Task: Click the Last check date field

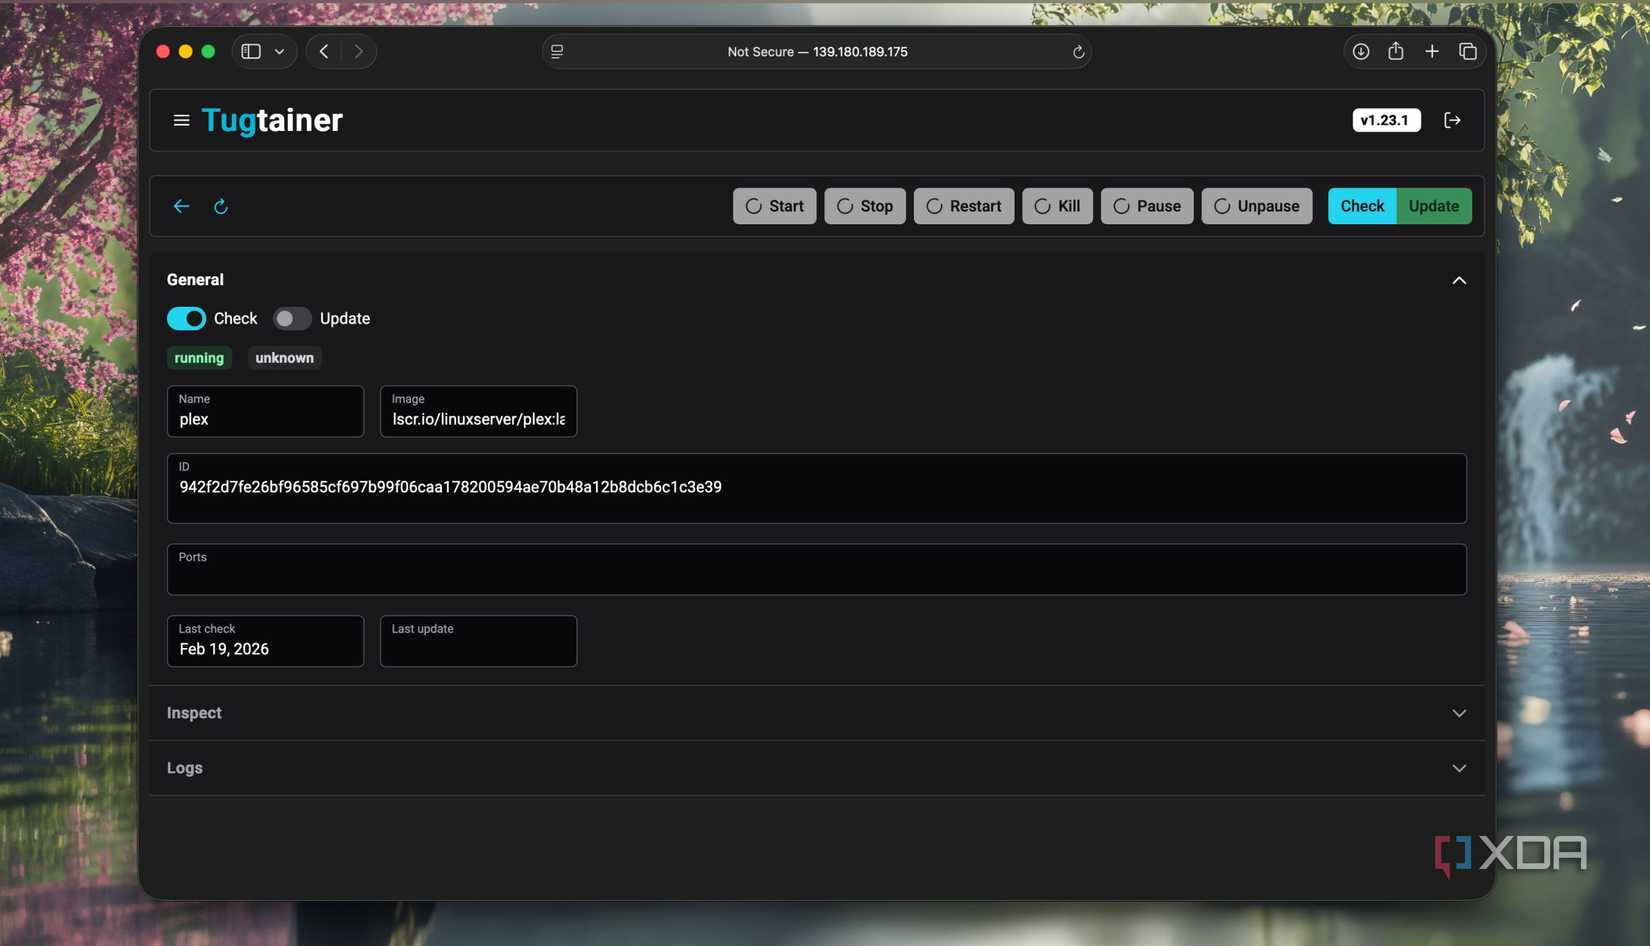Action: [265, 641]
